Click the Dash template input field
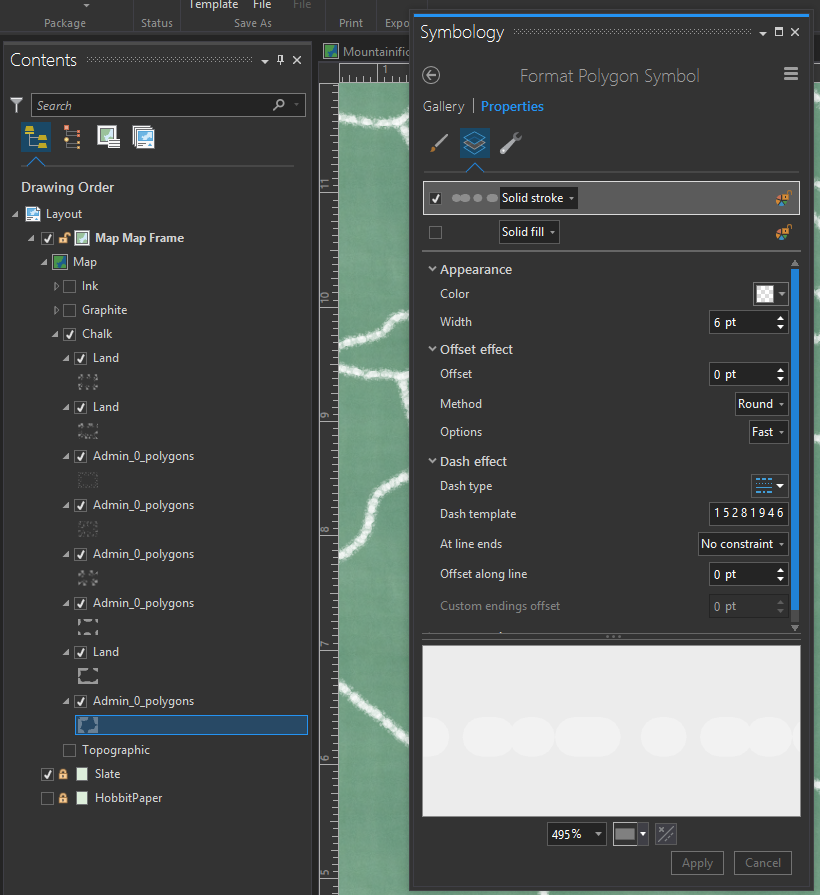This screenshot has height=895, width=820. (x=749, y=514)
